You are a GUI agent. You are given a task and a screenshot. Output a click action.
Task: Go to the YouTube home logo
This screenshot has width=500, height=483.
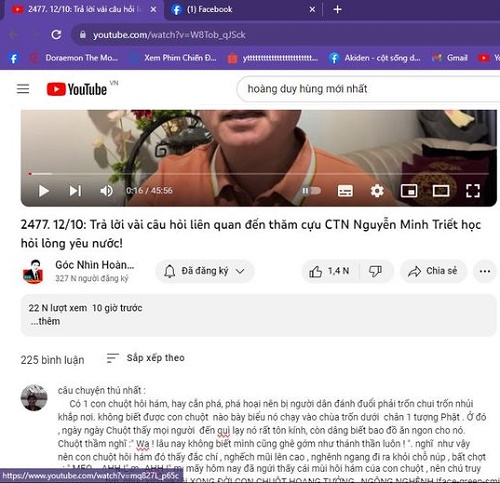coord(77,89)
